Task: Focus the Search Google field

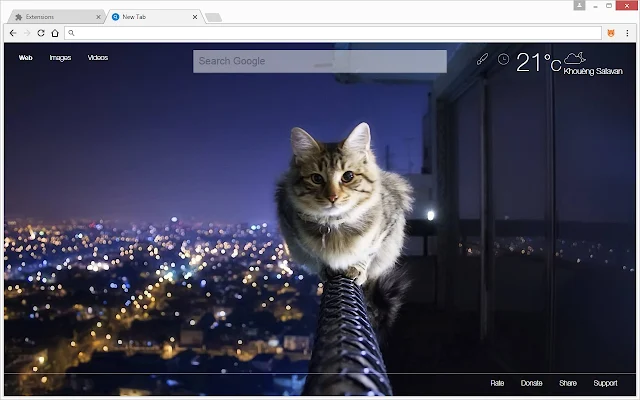Action: point(320,61)
